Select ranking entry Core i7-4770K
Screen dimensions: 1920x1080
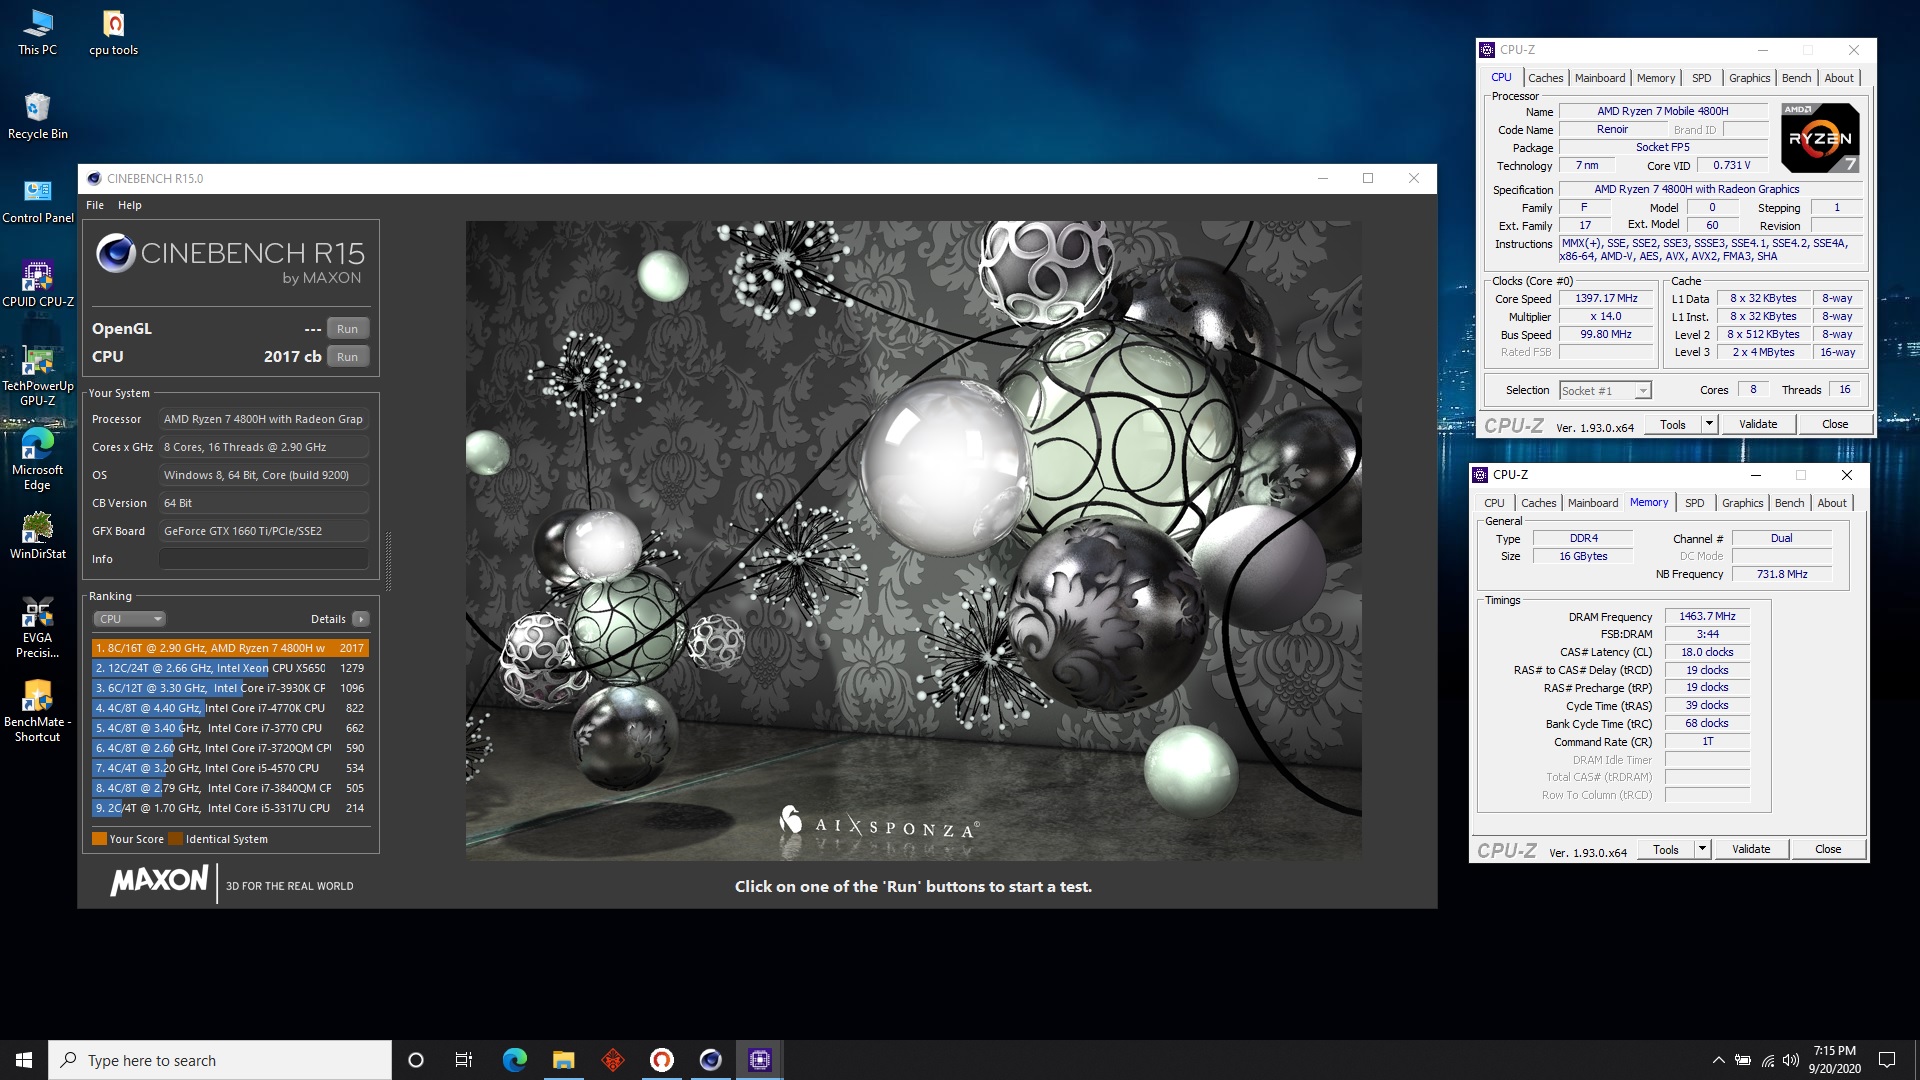pyautogui.click(x=231, y=708)
